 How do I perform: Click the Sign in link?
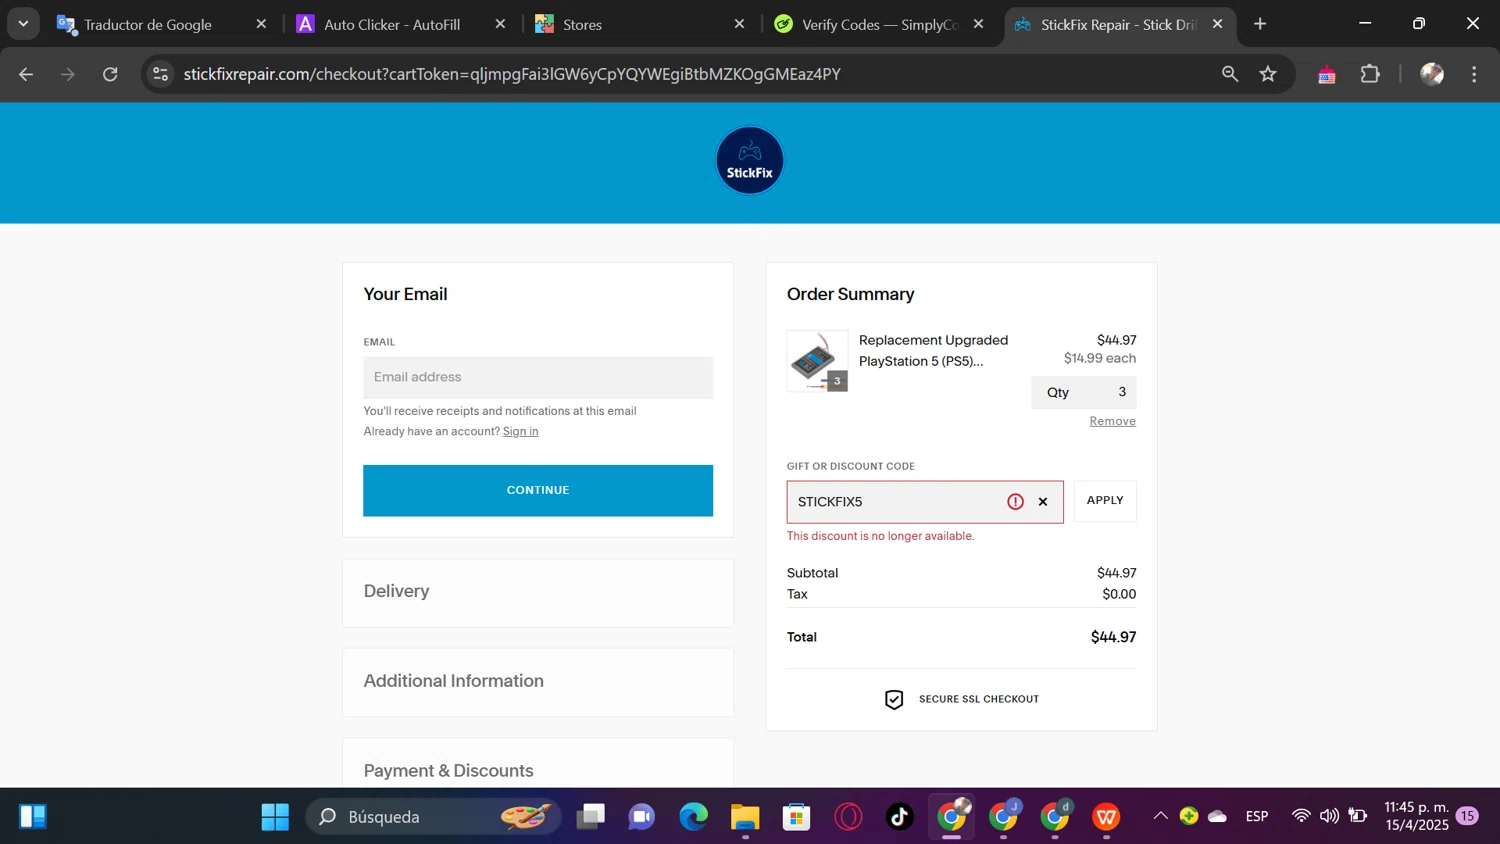[x=520, y=431]
